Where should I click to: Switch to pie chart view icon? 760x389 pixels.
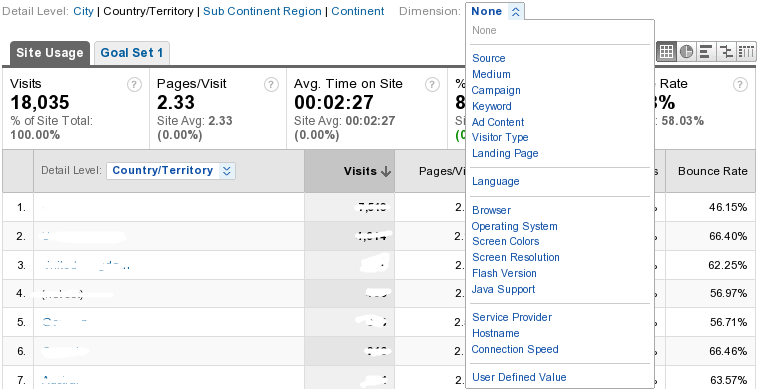click(686, 51)
